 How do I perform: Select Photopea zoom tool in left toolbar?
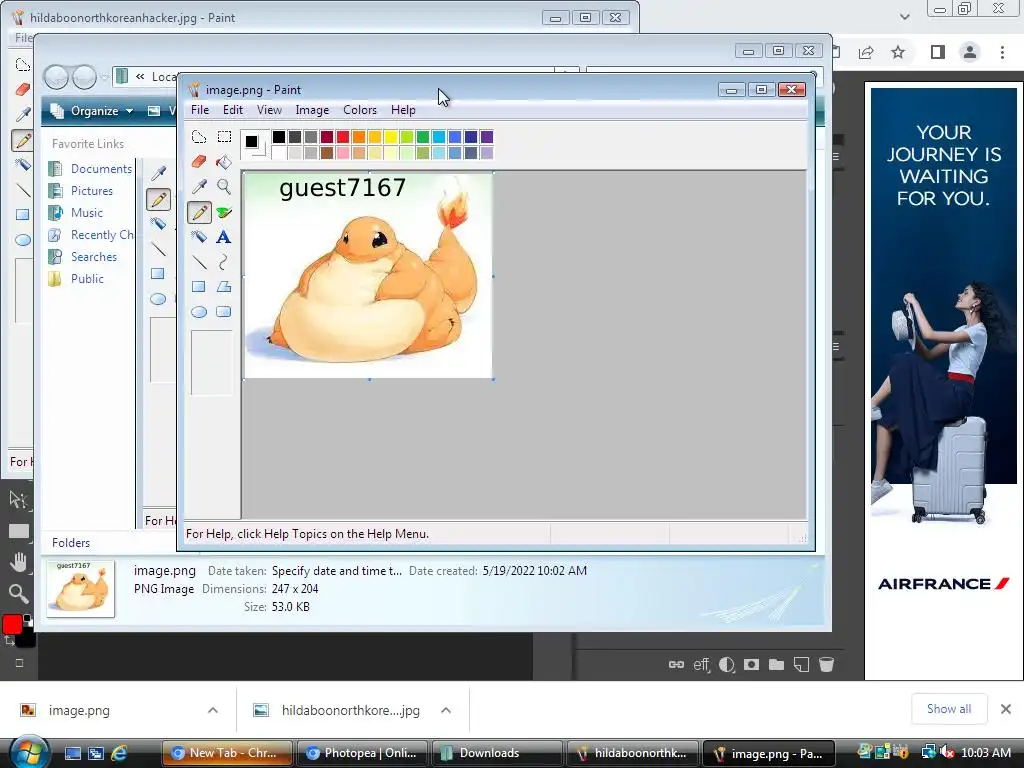pyautogui.click(x=18, y=594)
